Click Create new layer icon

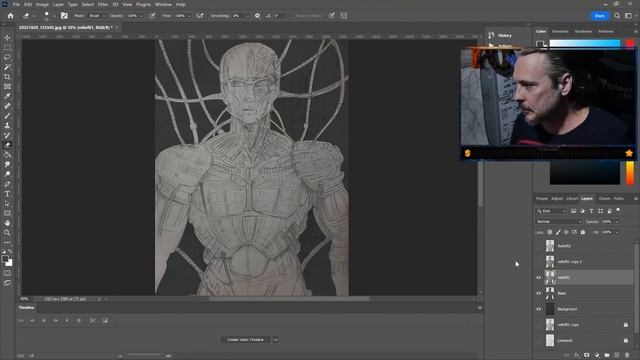pos(617,356)
